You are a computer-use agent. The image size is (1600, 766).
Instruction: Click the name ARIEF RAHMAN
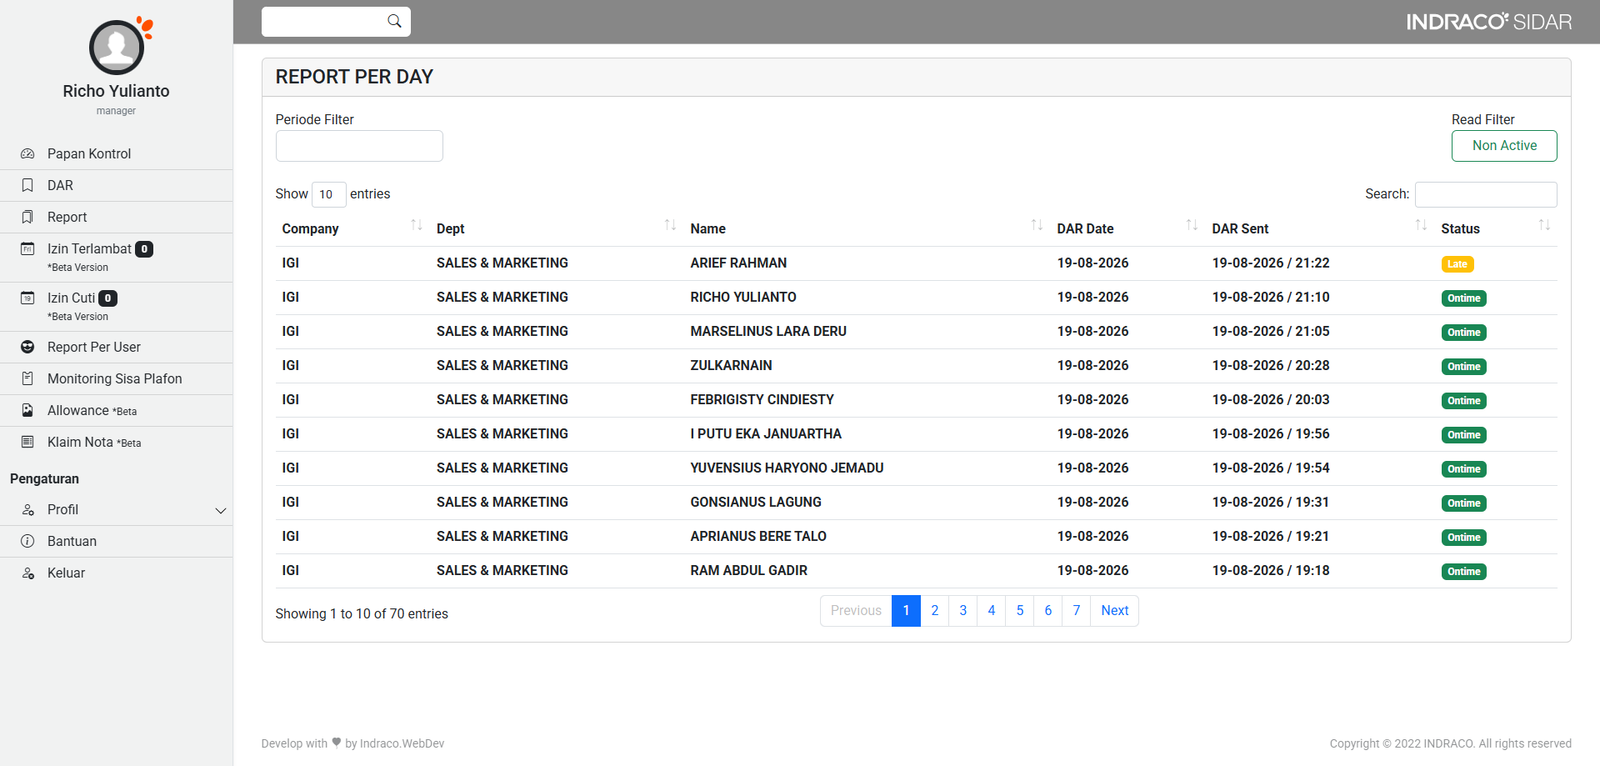(x=738, y=263)
